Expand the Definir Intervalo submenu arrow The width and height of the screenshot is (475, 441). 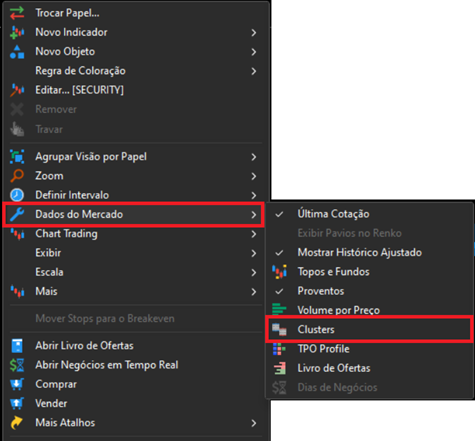pyautogui.click(x=254, y=195)
